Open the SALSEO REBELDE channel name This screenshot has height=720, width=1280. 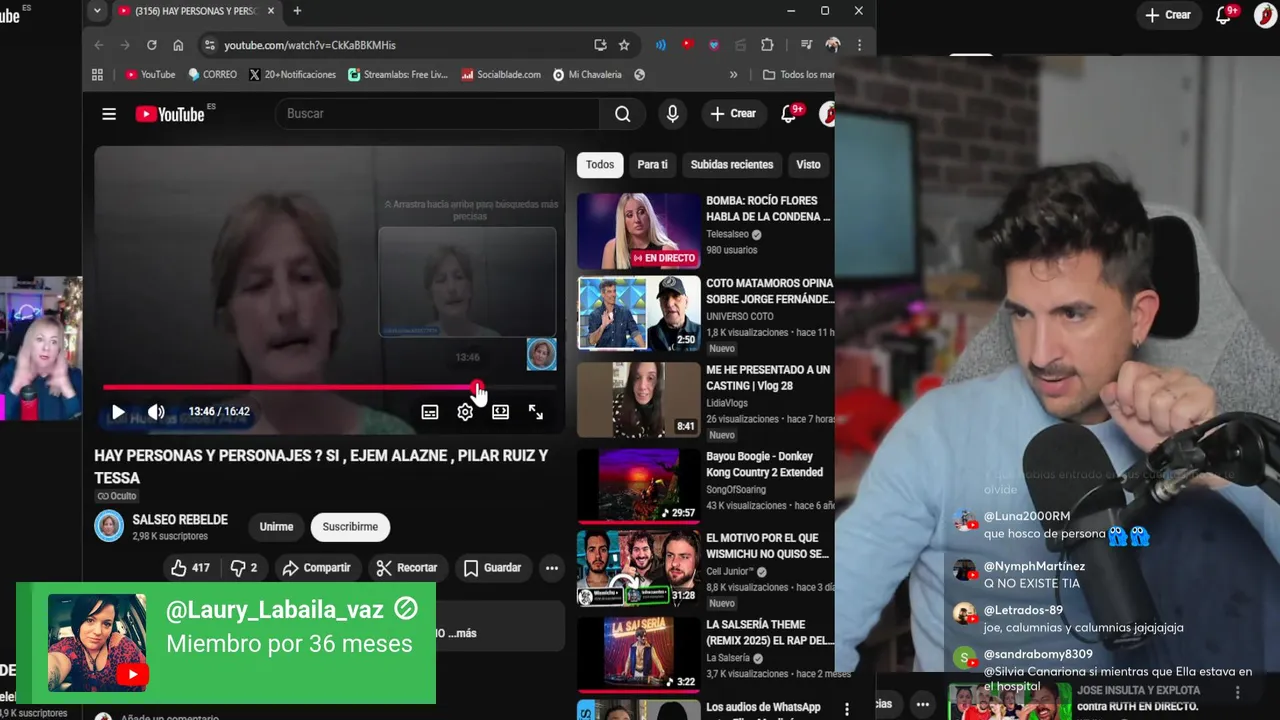180,520
